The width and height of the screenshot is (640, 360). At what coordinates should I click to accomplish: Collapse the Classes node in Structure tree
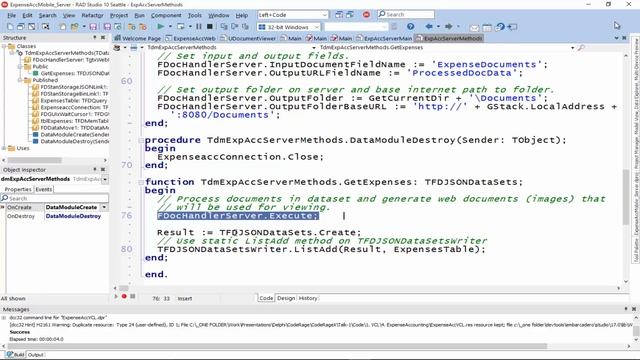4,46
